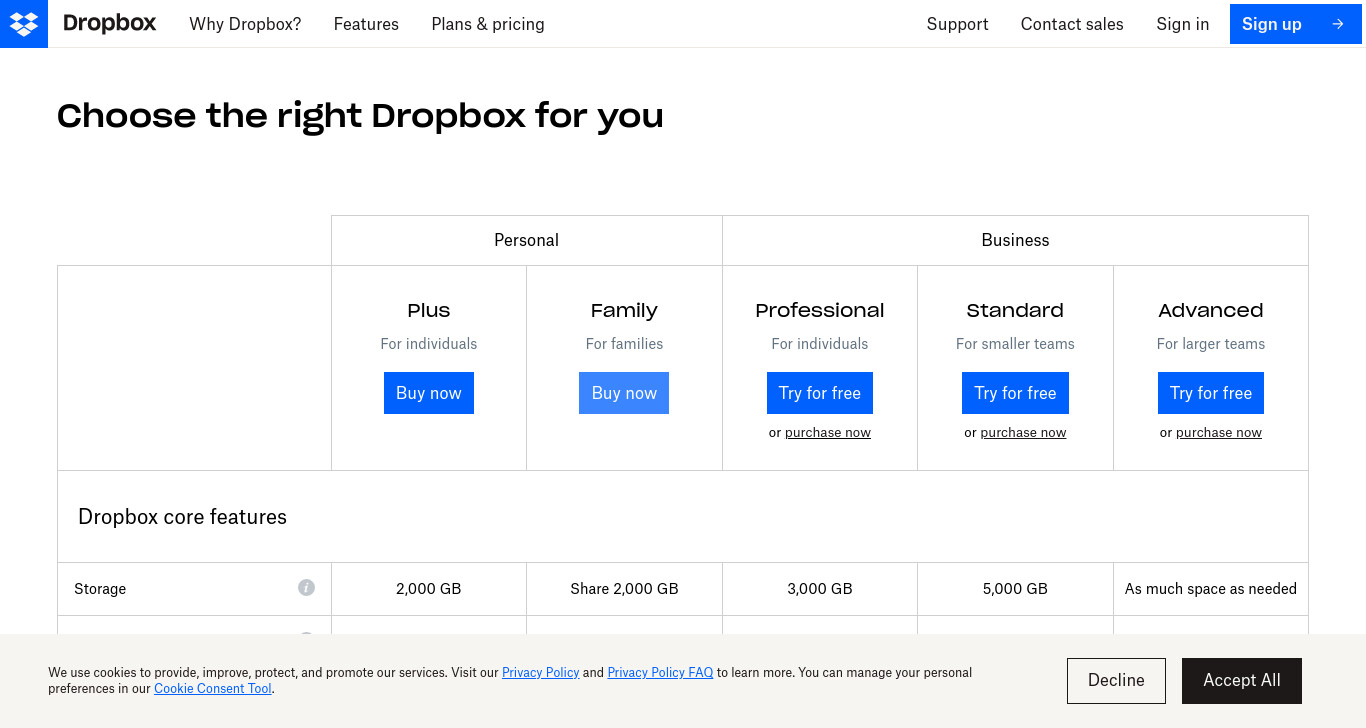Click the Storage info icon
Image resolution: width=1366 pixels, height=728 pixels.
click(307, 588)
